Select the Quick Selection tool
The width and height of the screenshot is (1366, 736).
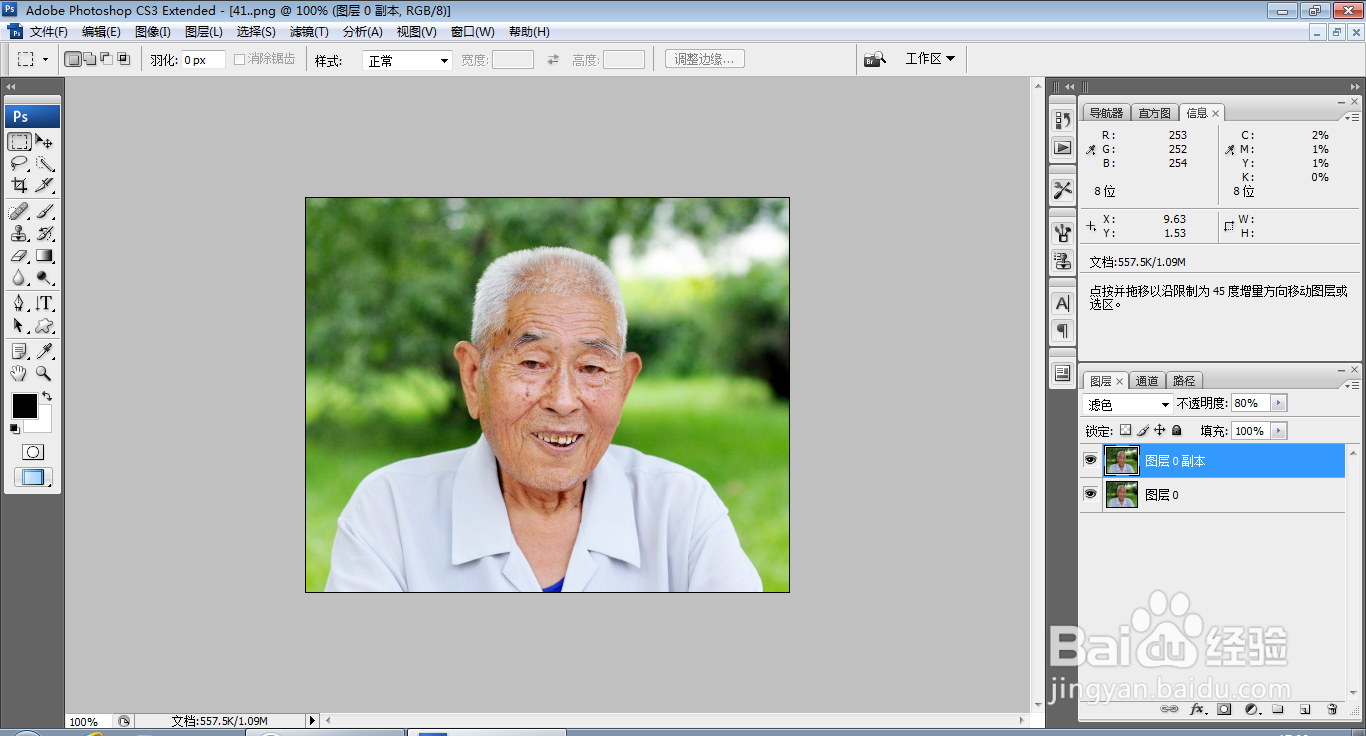click(45, 163)
